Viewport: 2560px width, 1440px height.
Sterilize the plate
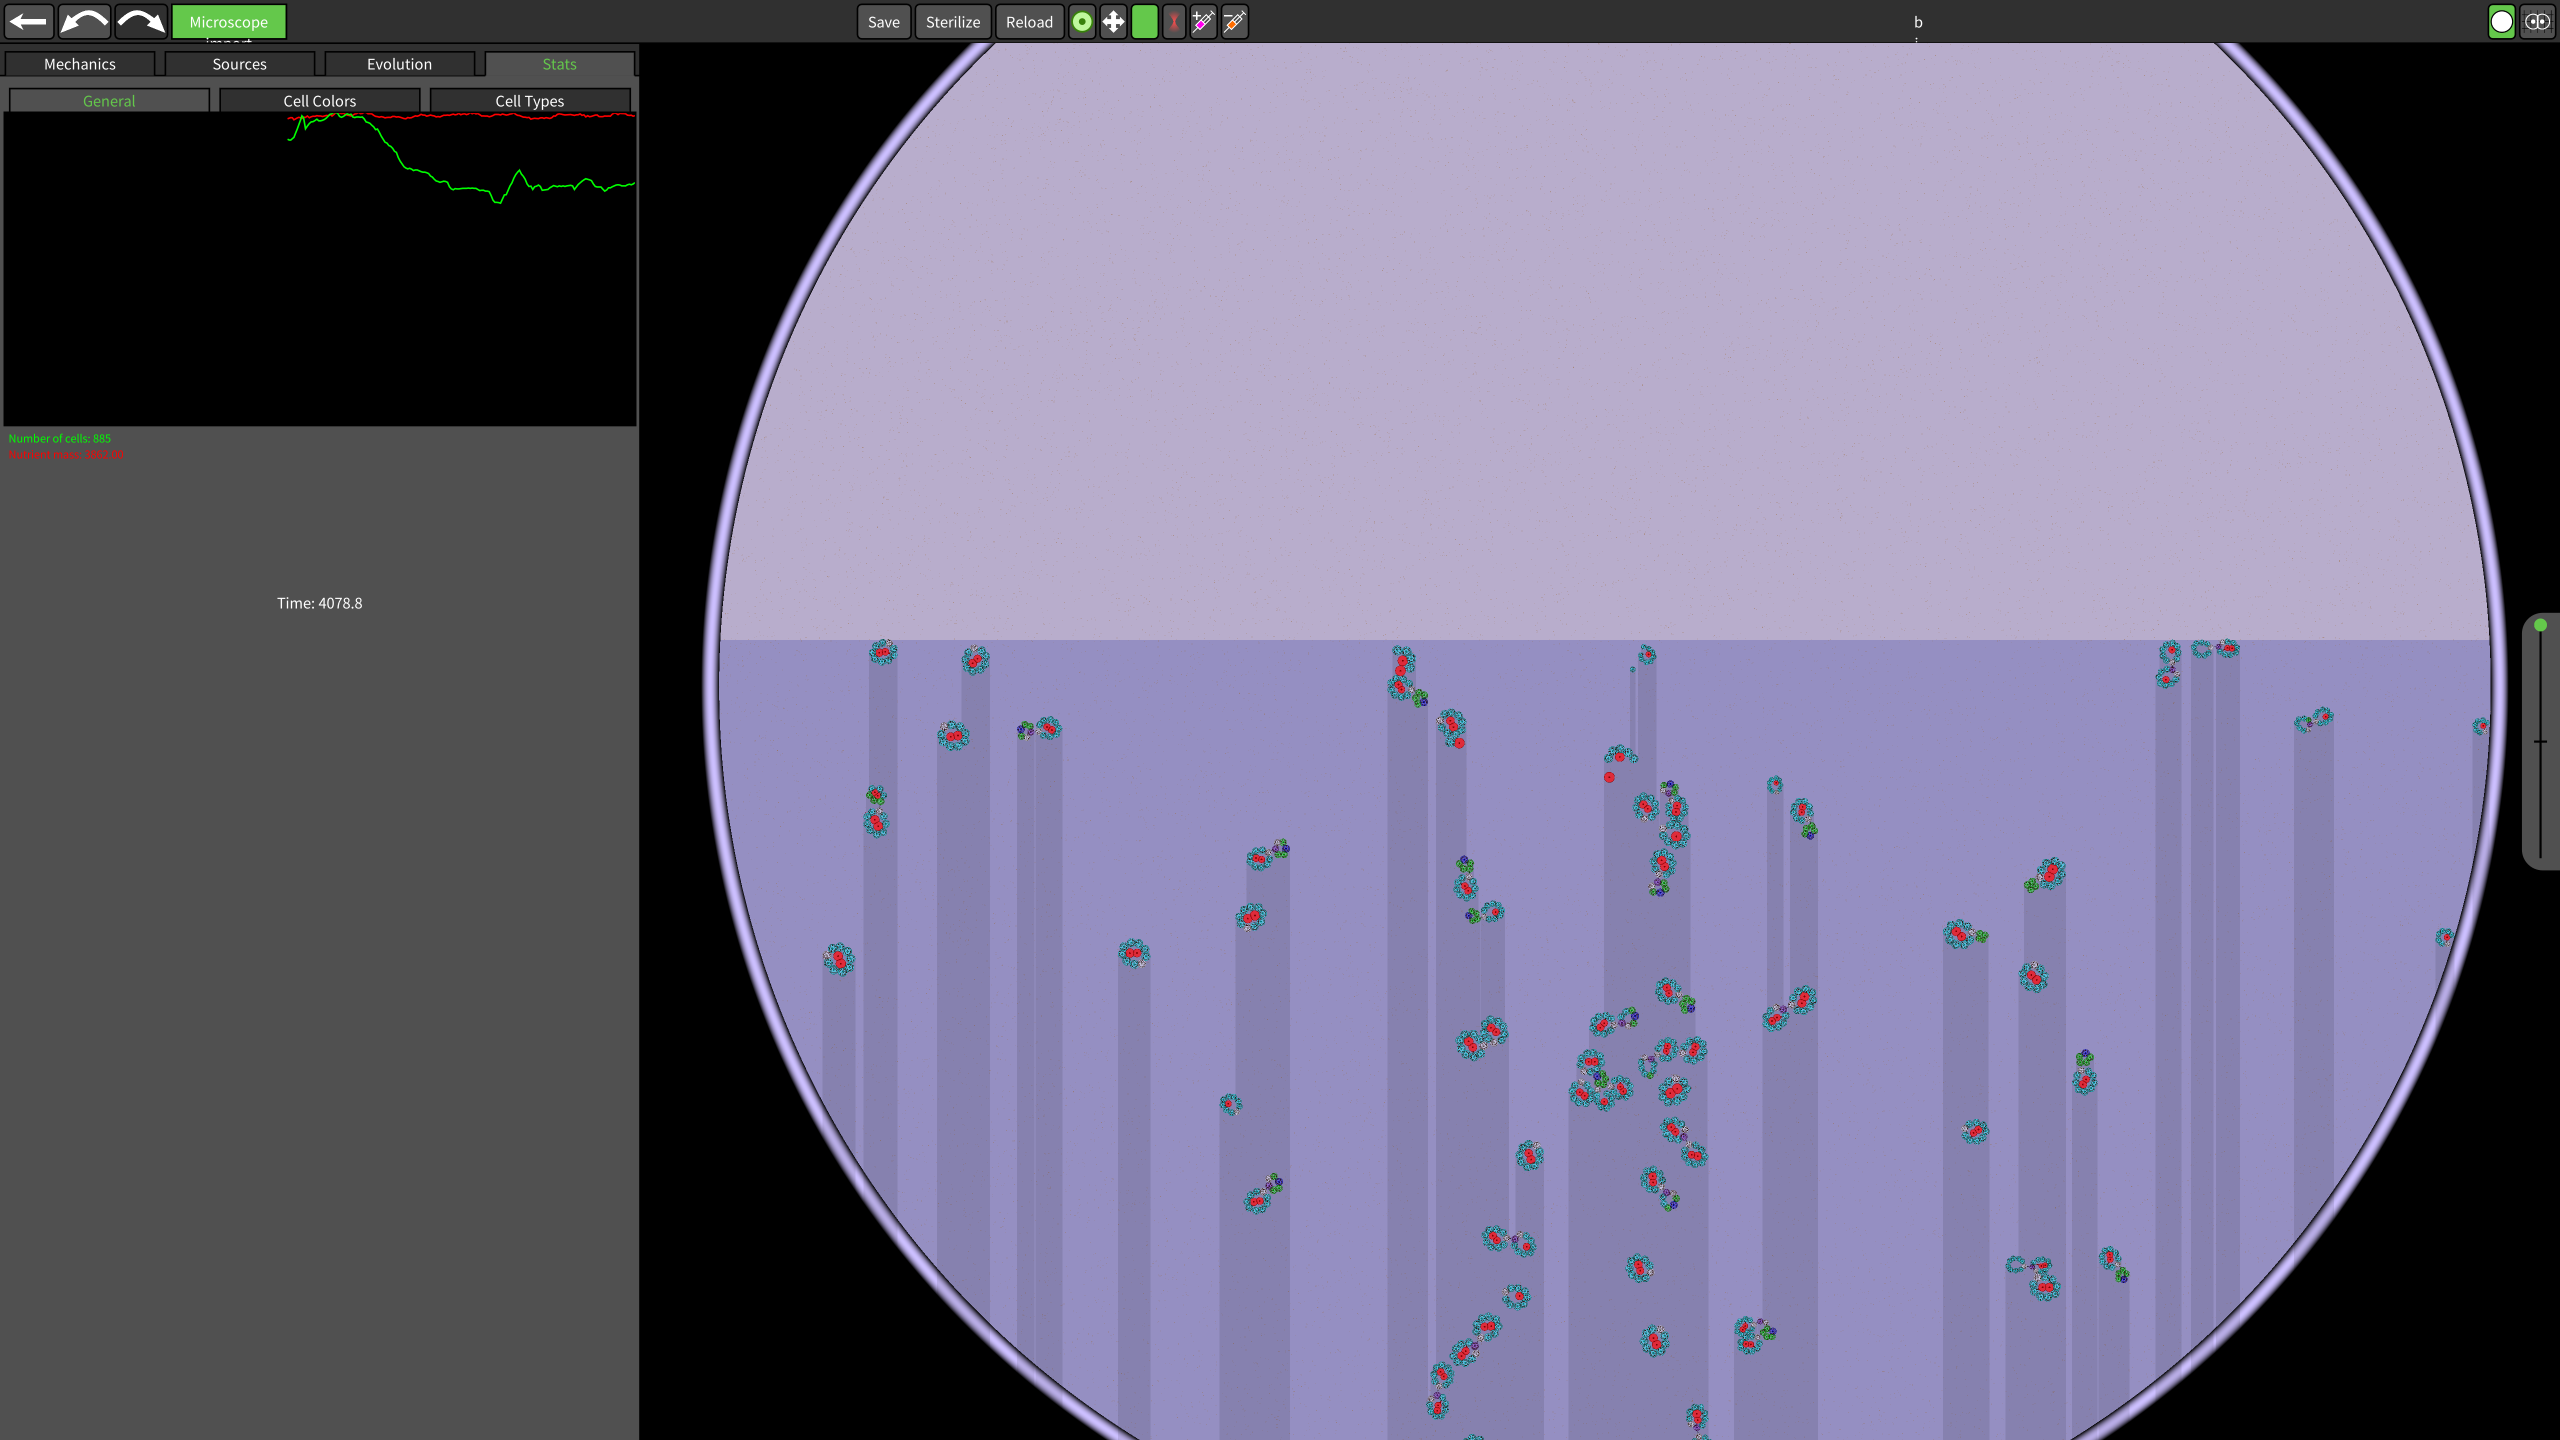tap(953, 21)
